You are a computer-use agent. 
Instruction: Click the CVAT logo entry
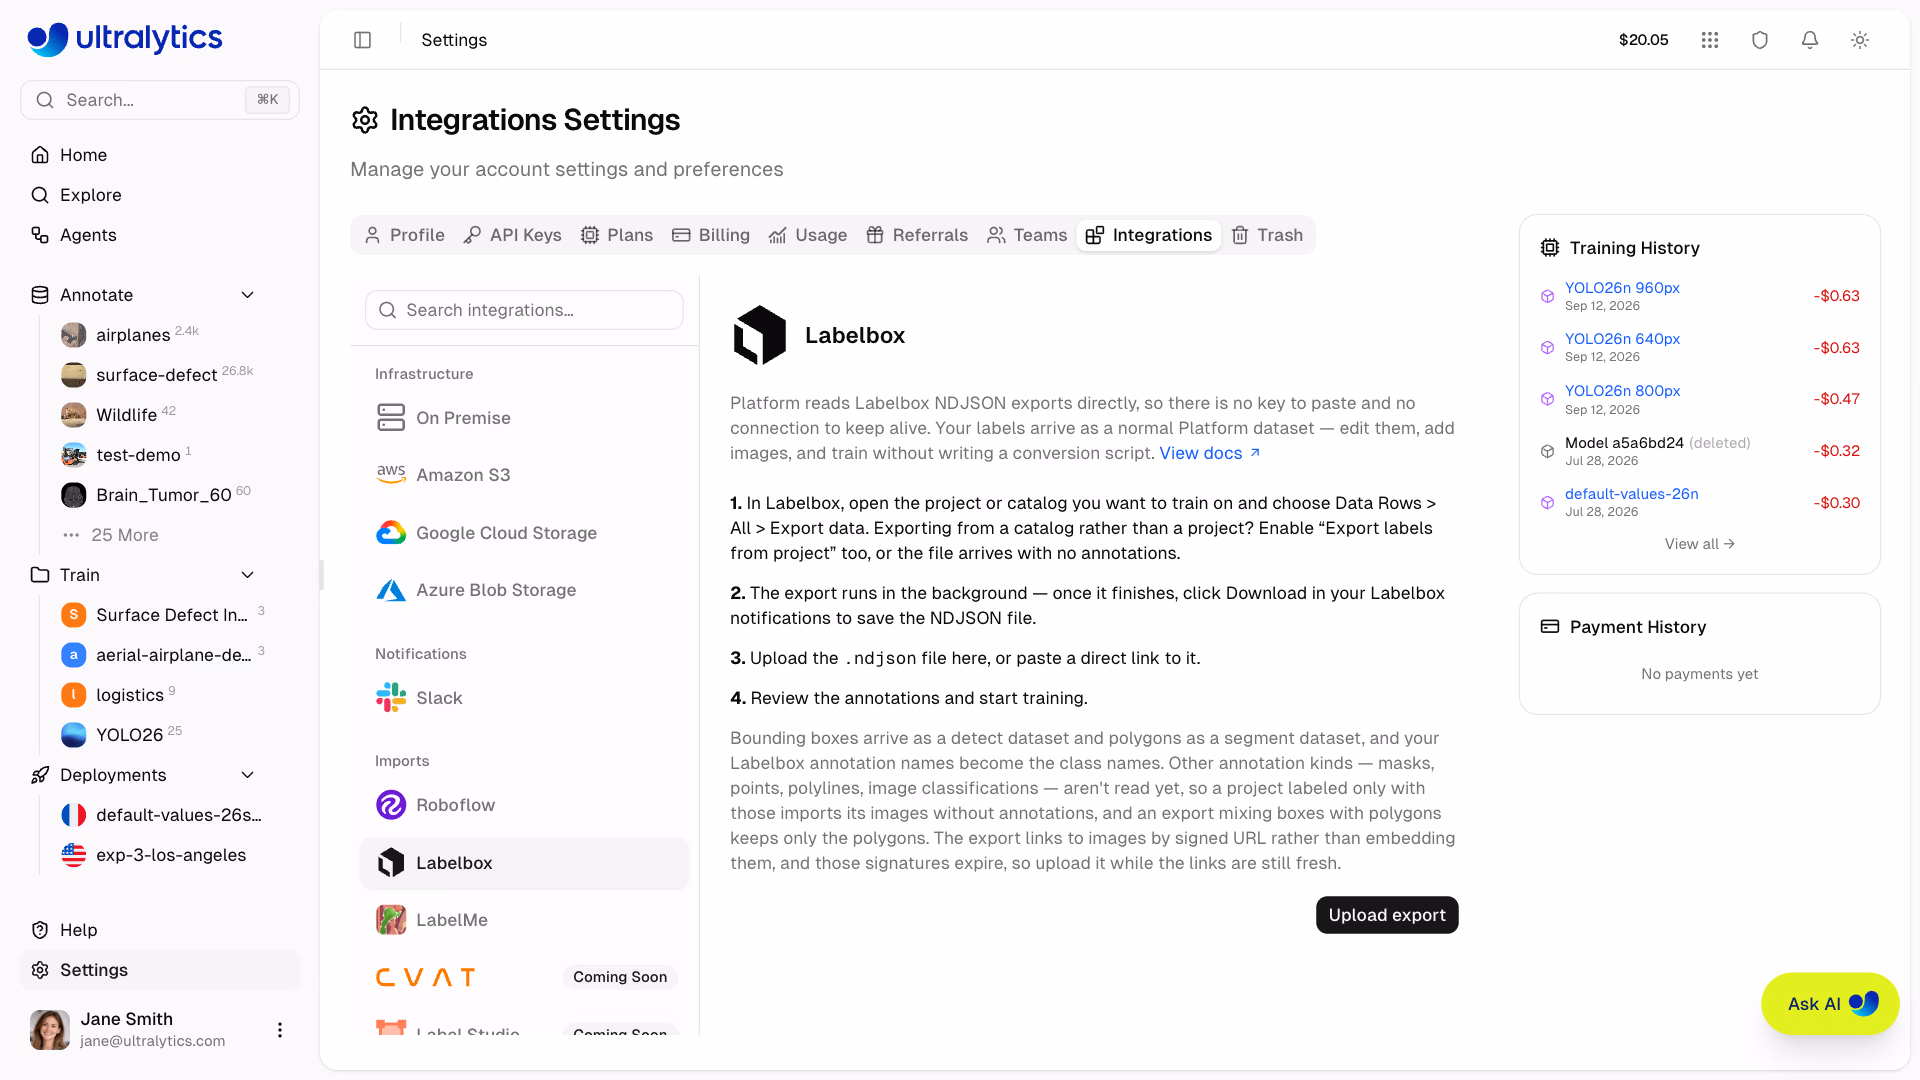[x=425, y=977]
